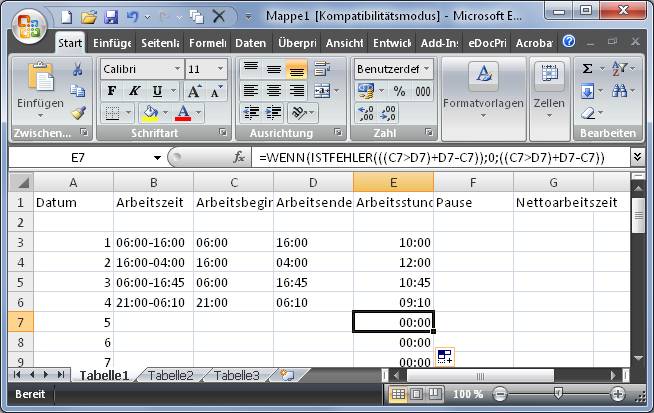This screenshot has width=654, height=413.
Task: Click zoom out minus button
Action: click(x=500, y=394)
